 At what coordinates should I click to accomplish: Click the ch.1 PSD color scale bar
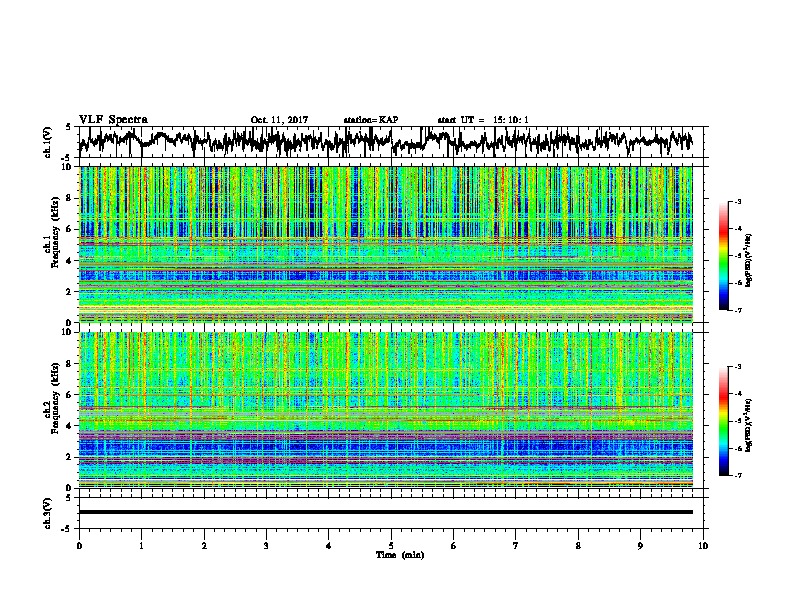pyautogui.click(x=723, y=256)
